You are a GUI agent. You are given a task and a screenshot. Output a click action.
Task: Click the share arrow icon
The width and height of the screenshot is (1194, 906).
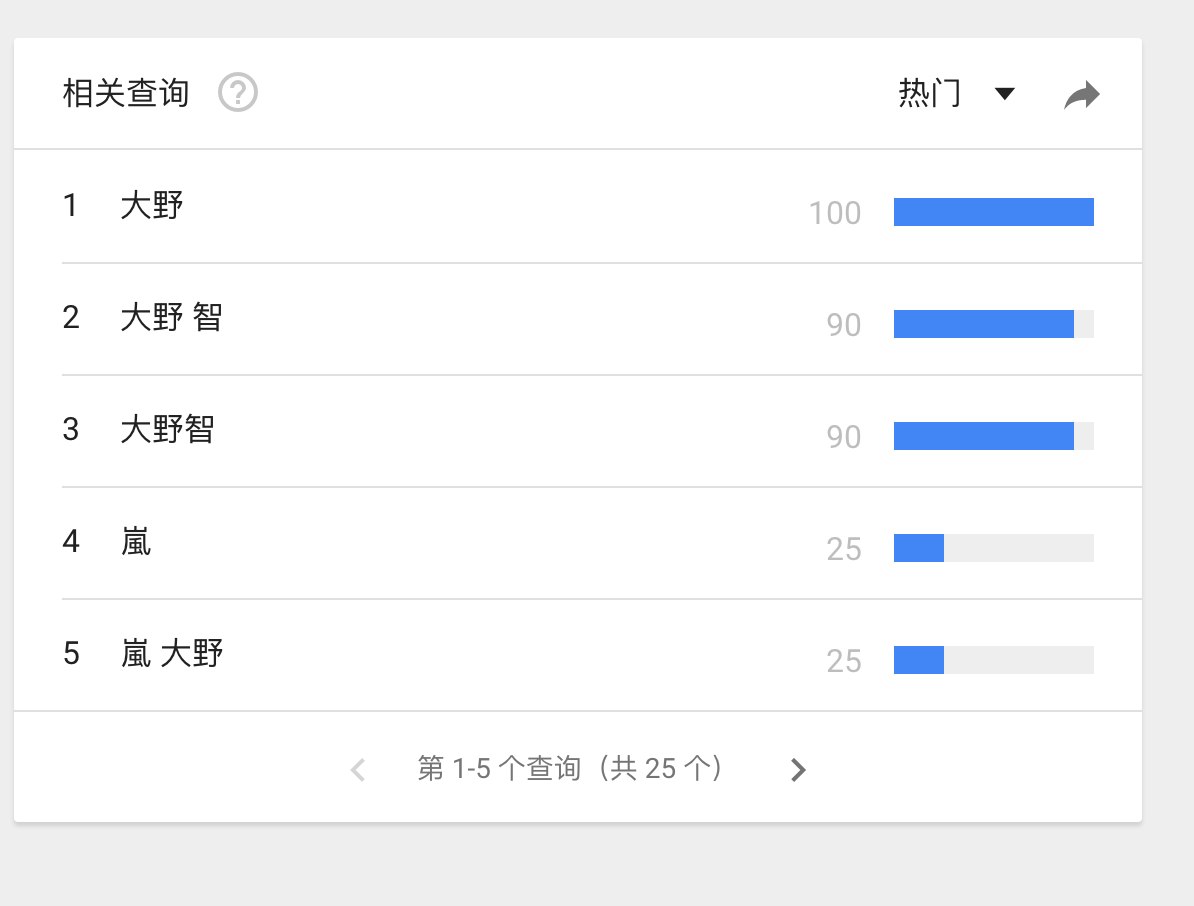[x=1081, y=95]
